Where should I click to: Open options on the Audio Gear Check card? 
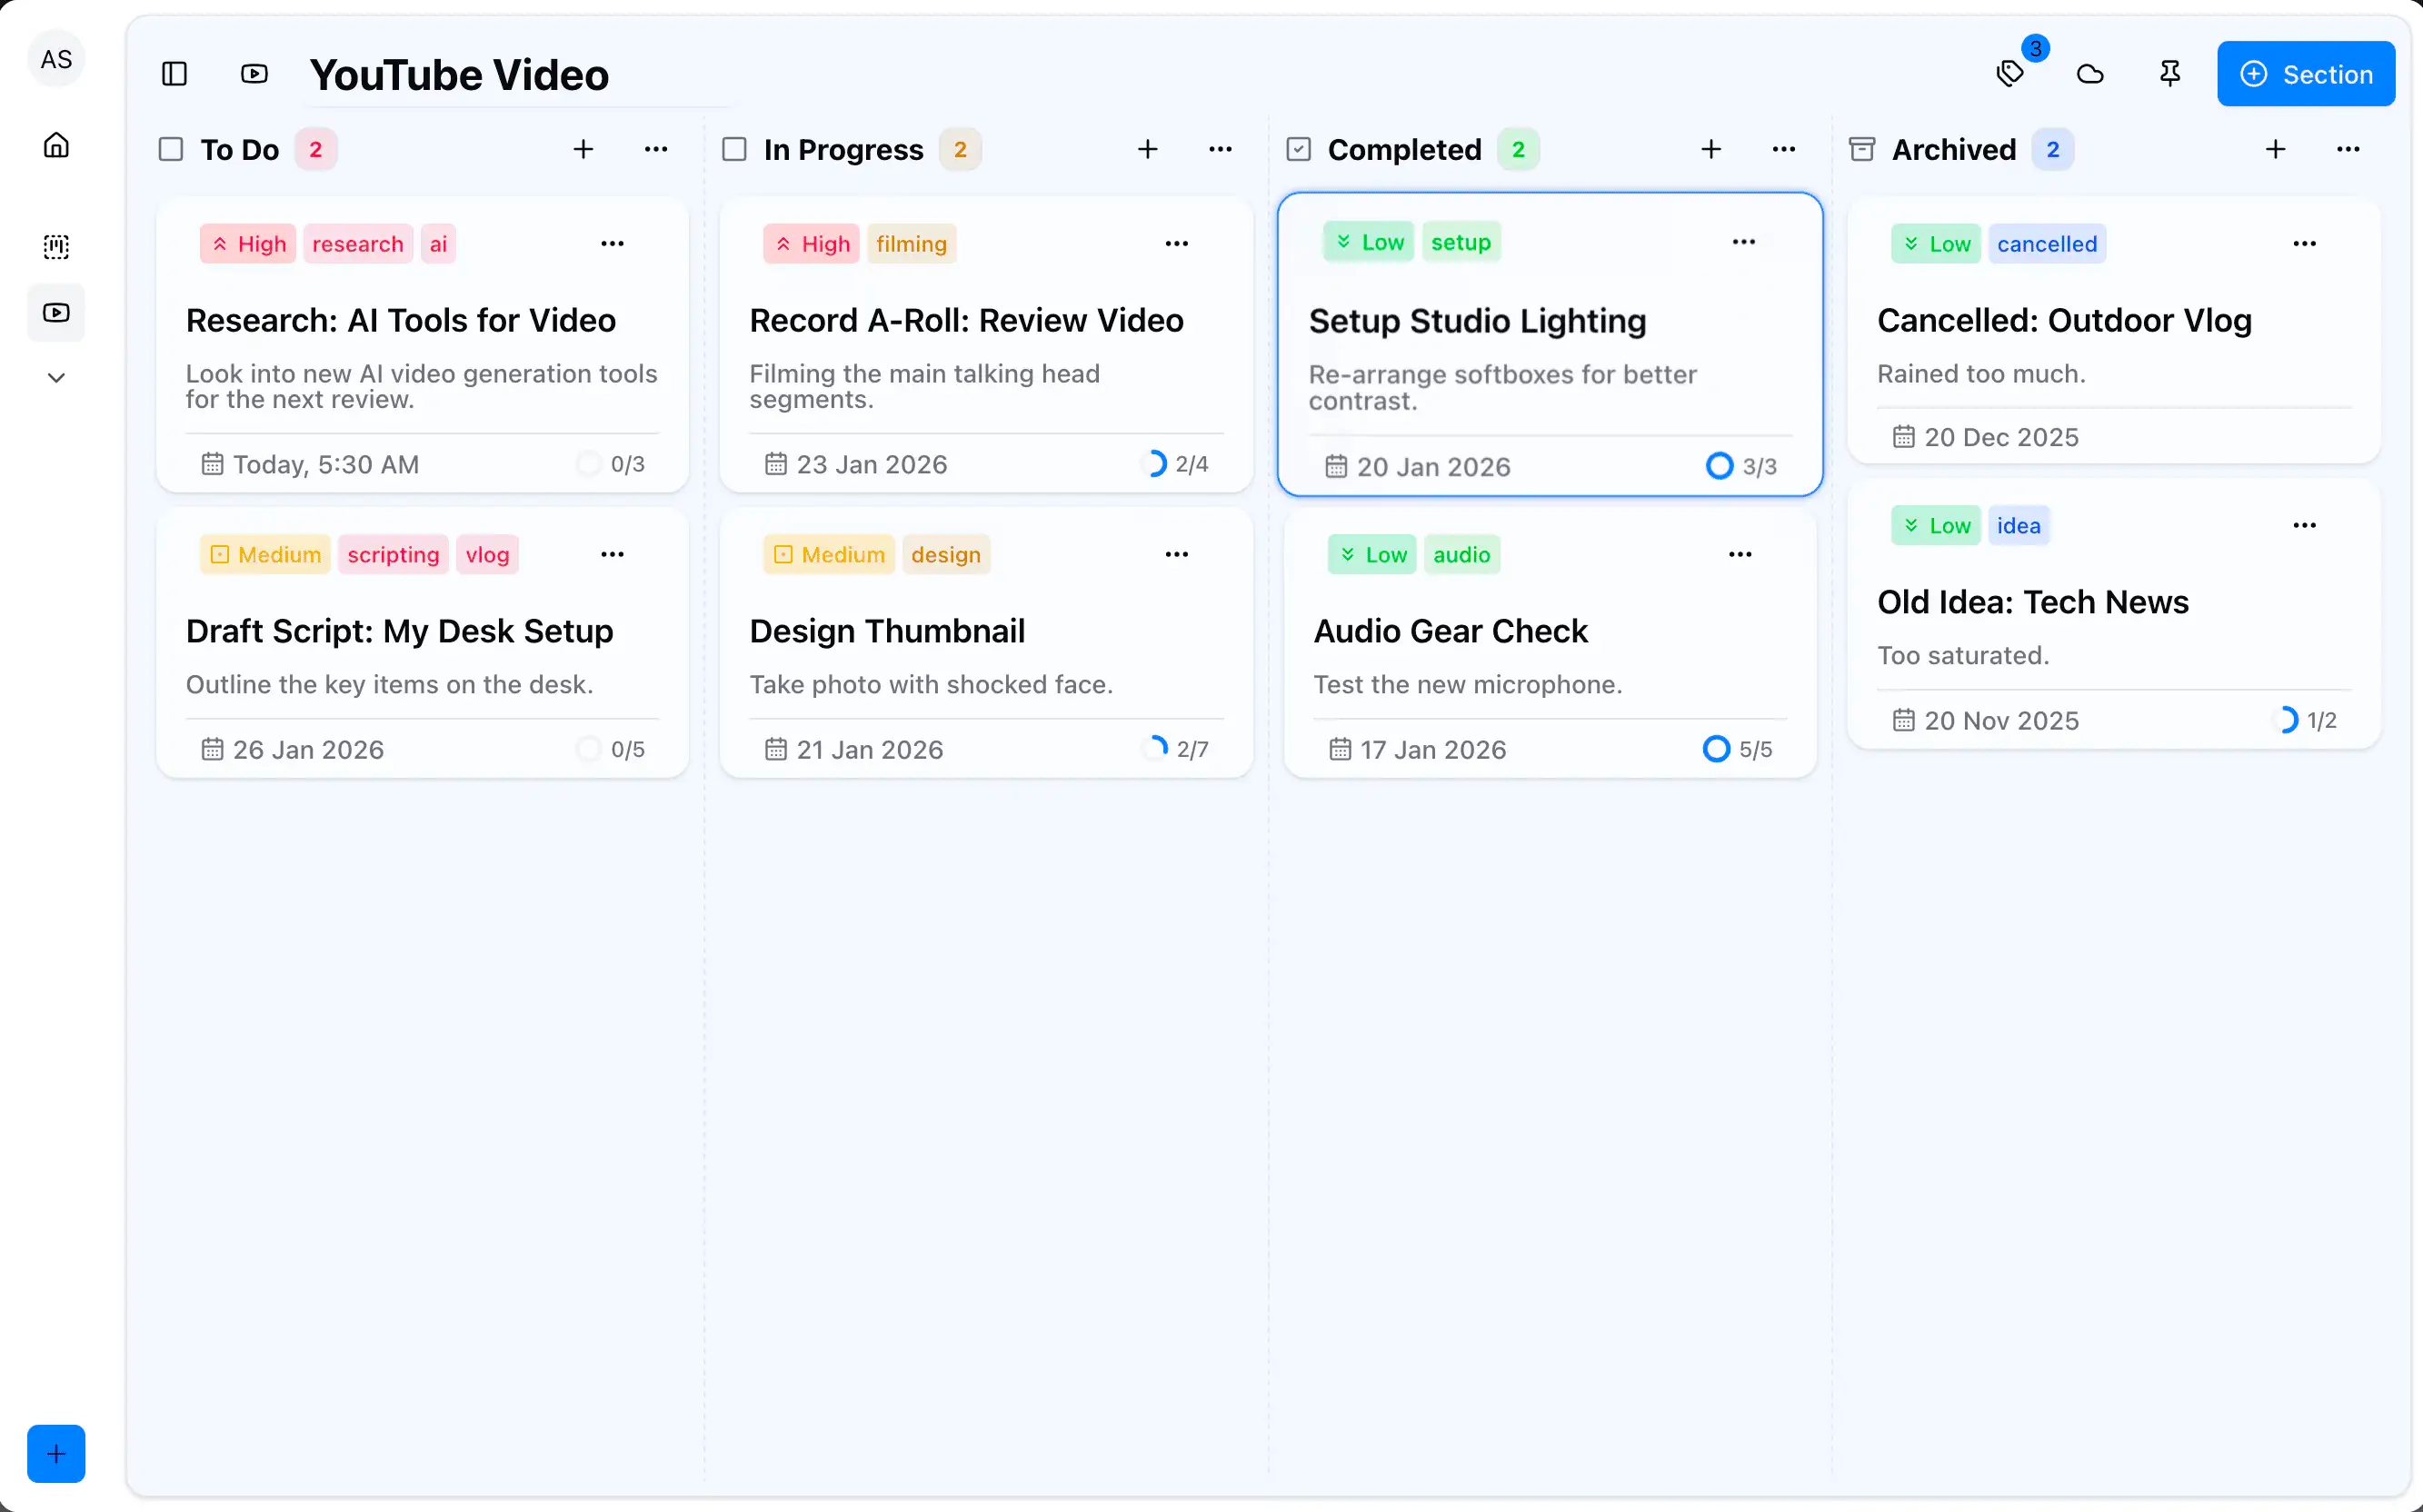(x=1740, y=554)
